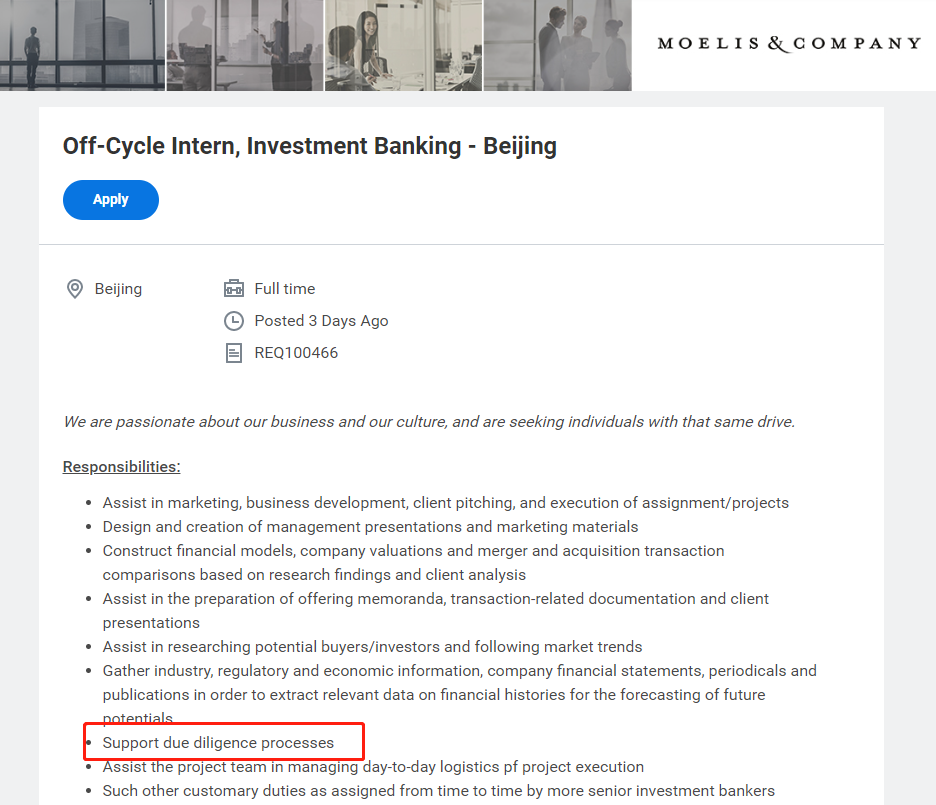
Task: Click the researching potential buyers/investors bullet
Action: tap(372, 647)
